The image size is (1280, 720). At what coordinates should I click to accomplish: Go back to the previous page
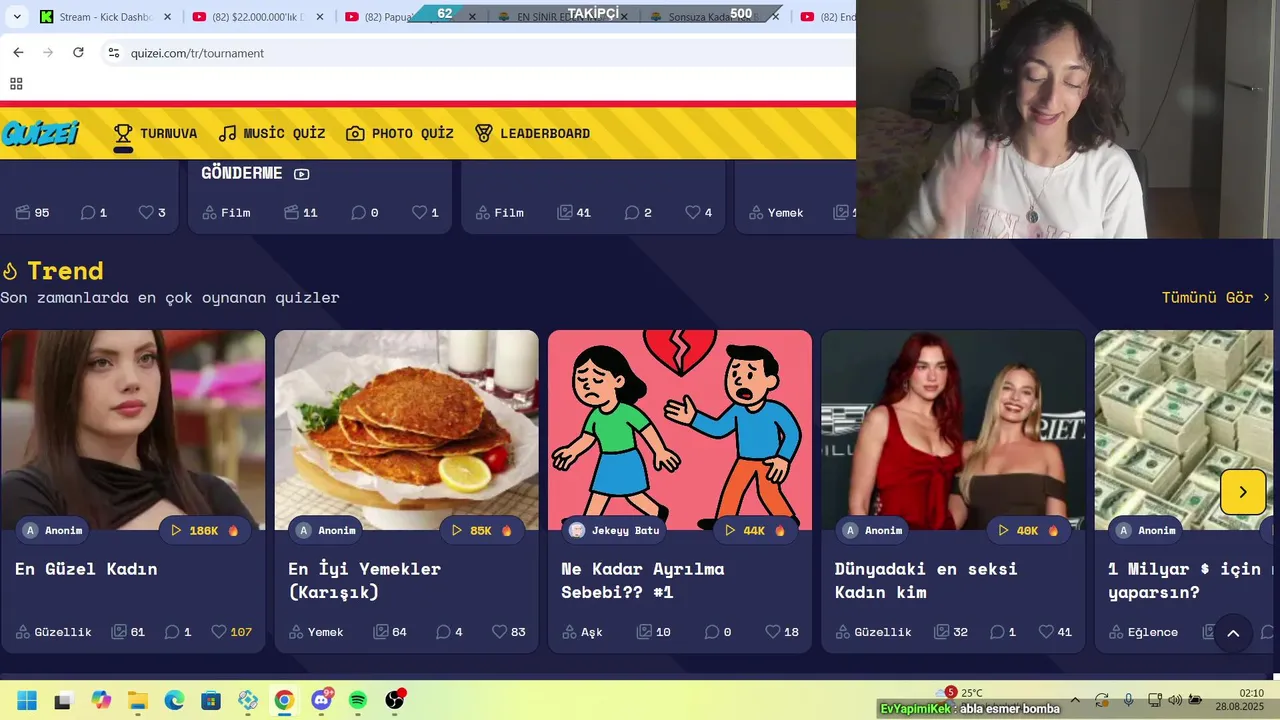pos(18,53)
